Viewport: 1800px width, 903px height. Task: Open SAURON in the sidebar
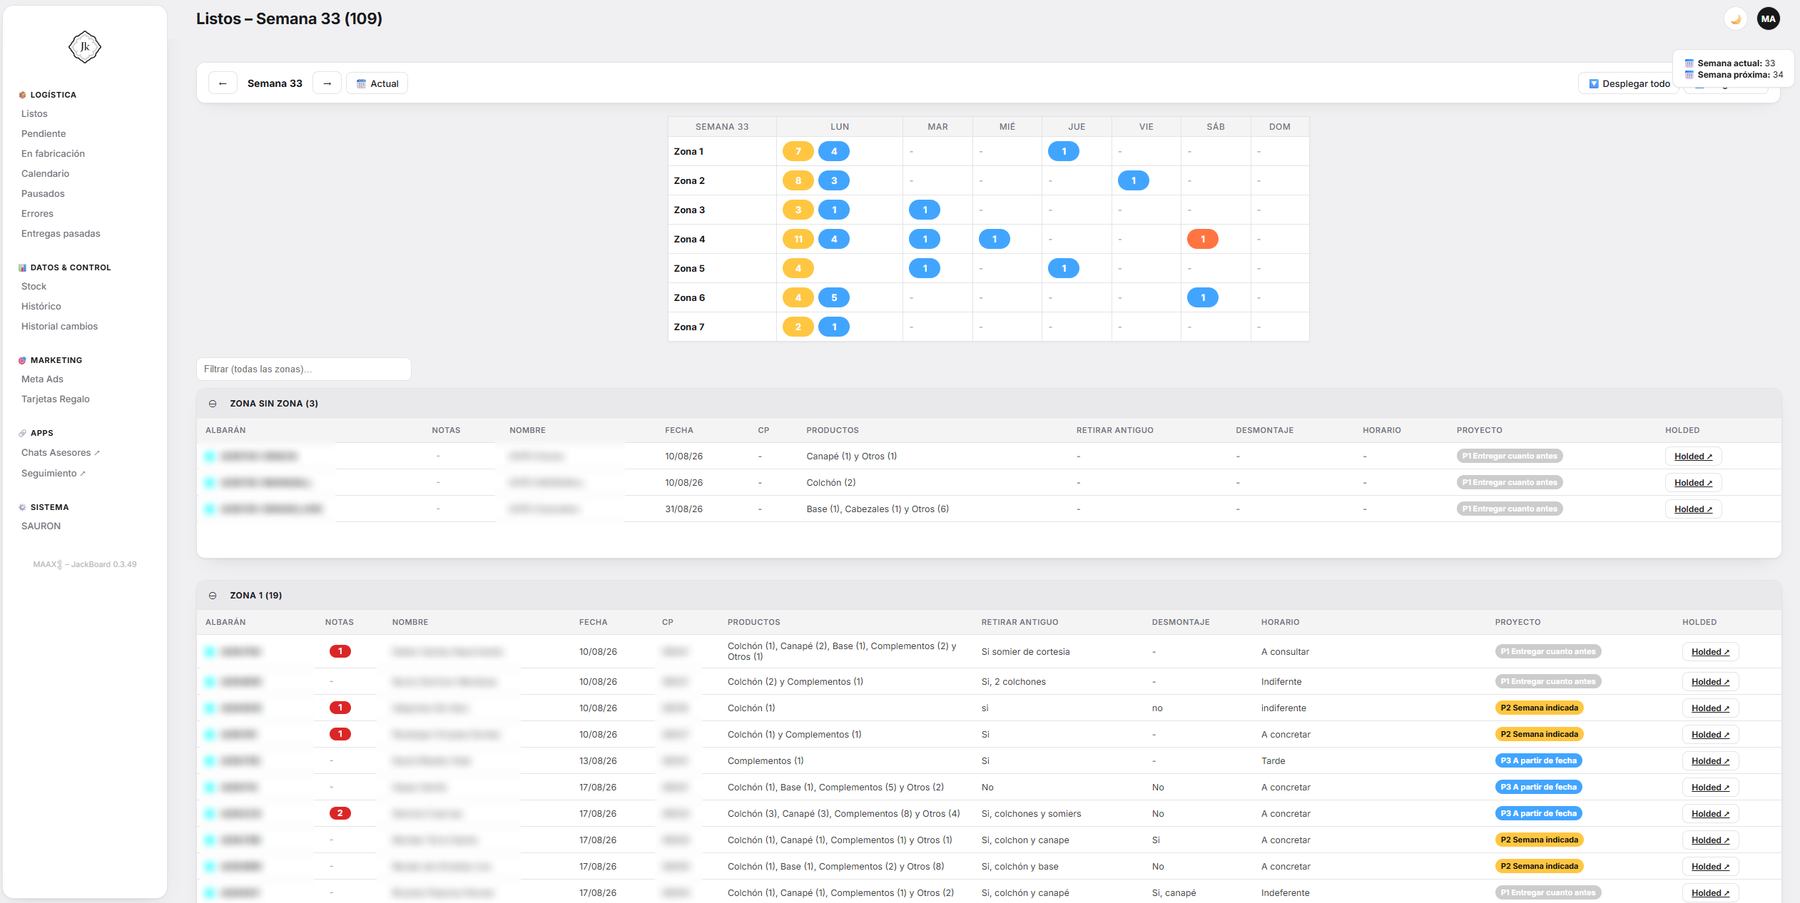click(41, 526)
